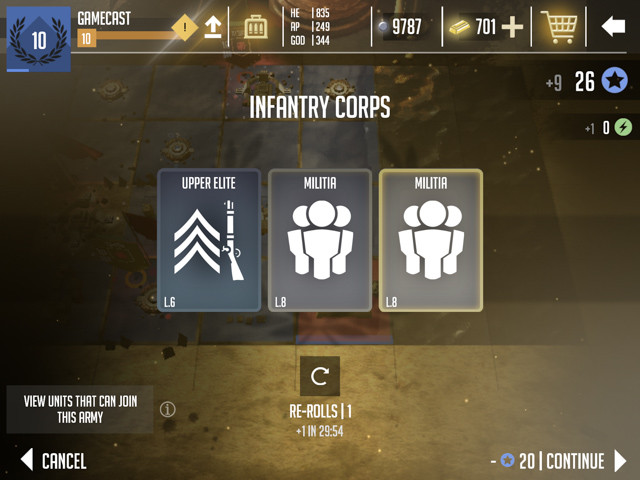Click the upload arrow icon

tap(213, 27)
